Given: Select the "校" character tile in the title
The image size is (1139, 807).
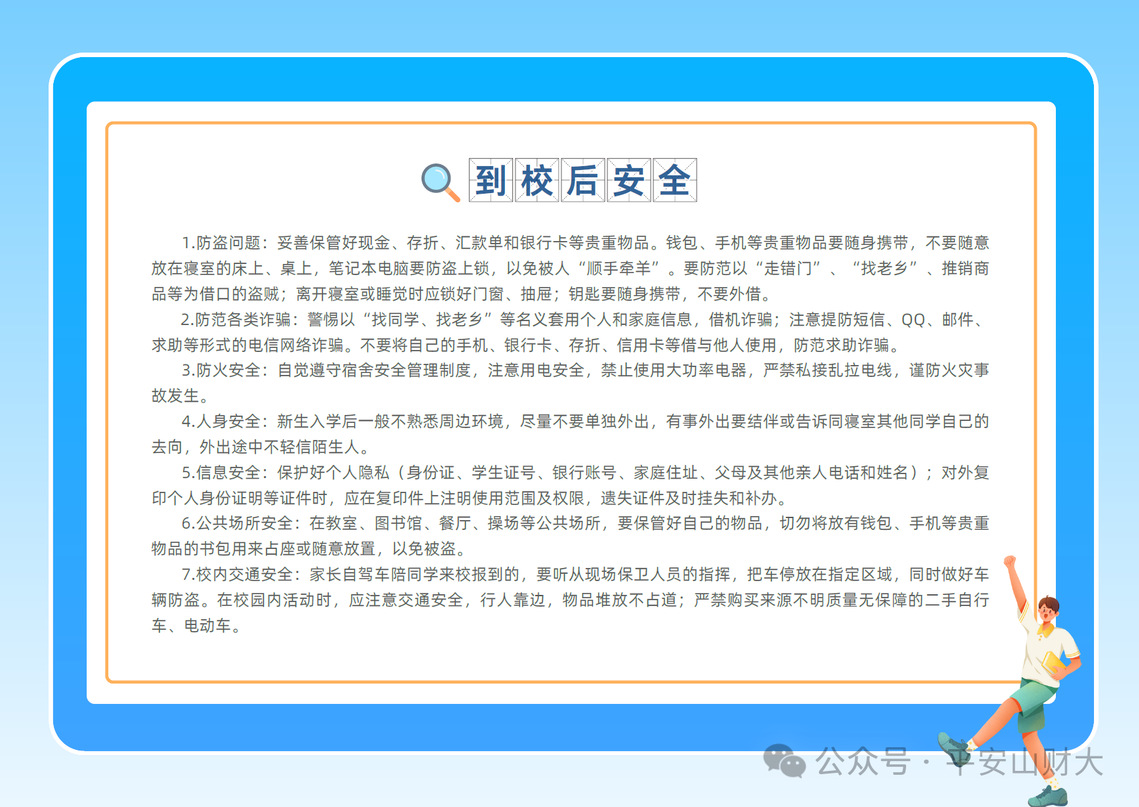Looking at the screenshot, I should (x=538, y=181).
